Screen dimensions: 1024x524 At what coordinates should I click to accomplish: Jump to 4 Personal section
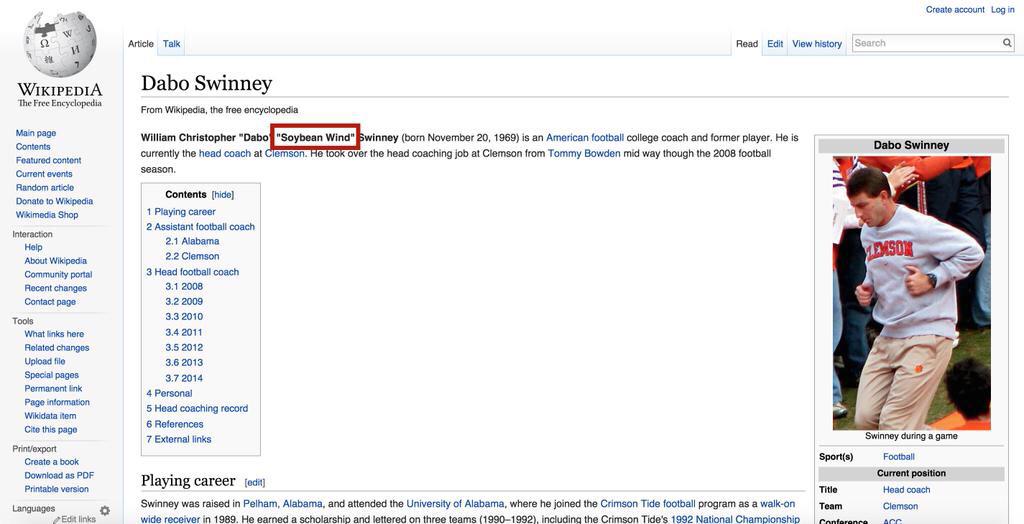(x=169, y=394)
